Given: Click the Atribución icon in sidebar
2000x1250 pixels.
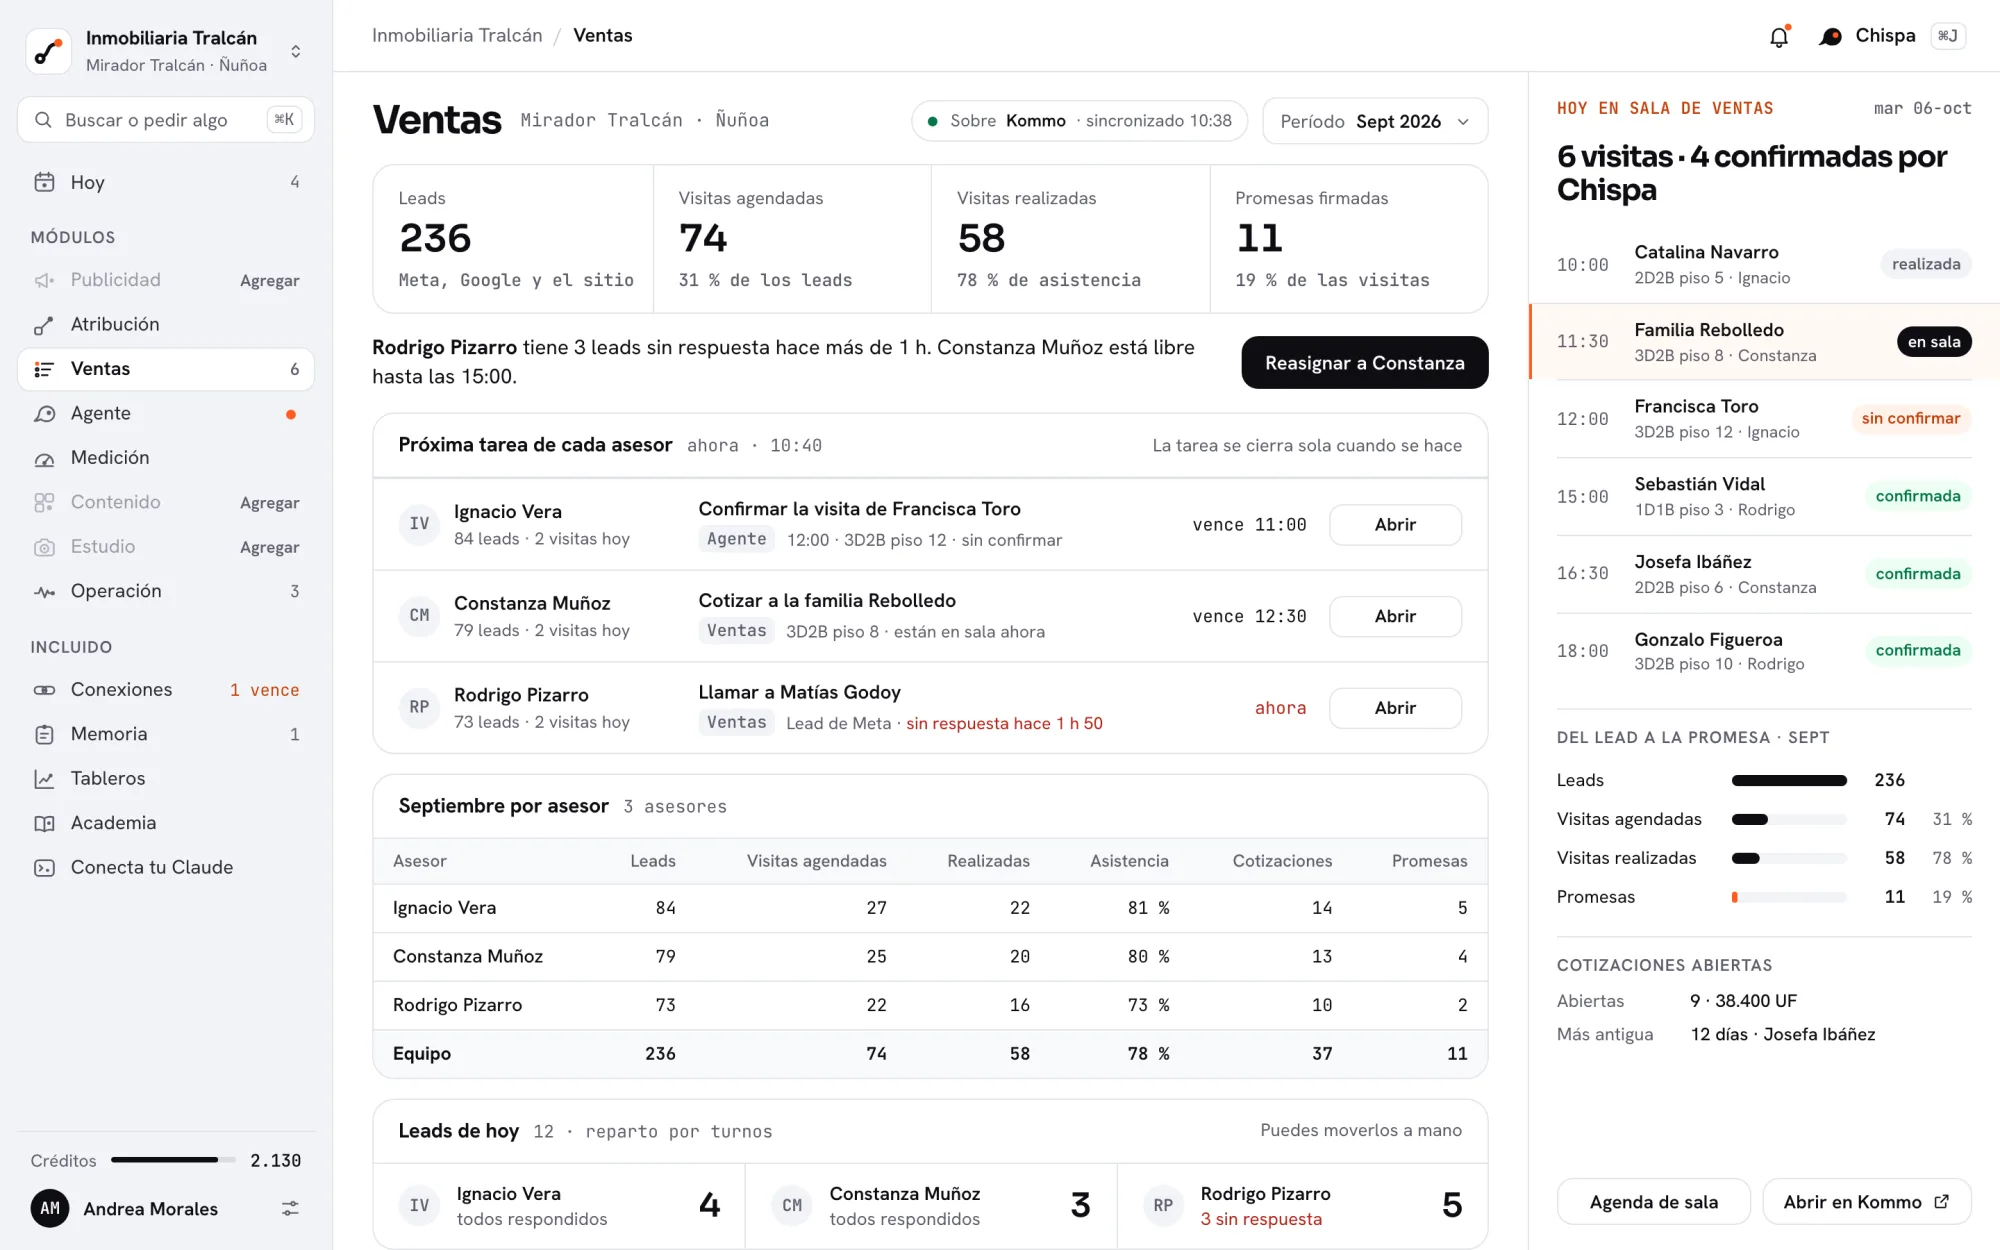Looking at the screenshot, I should tap(44, 324).
